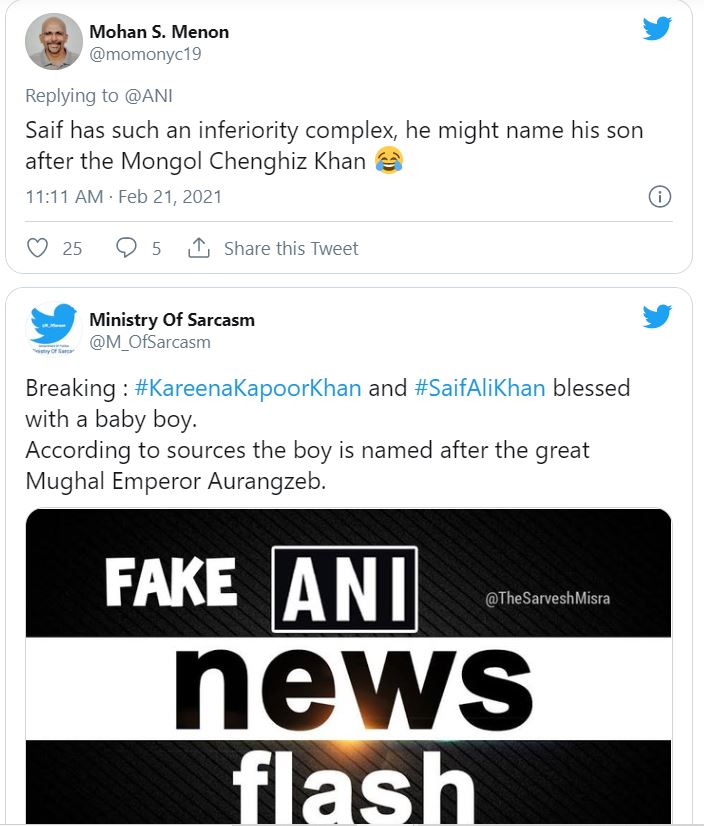This screenshot has width=704, height=826.
Task: Like Mohan S. Menon's tweet
Action: coord(37,248)
